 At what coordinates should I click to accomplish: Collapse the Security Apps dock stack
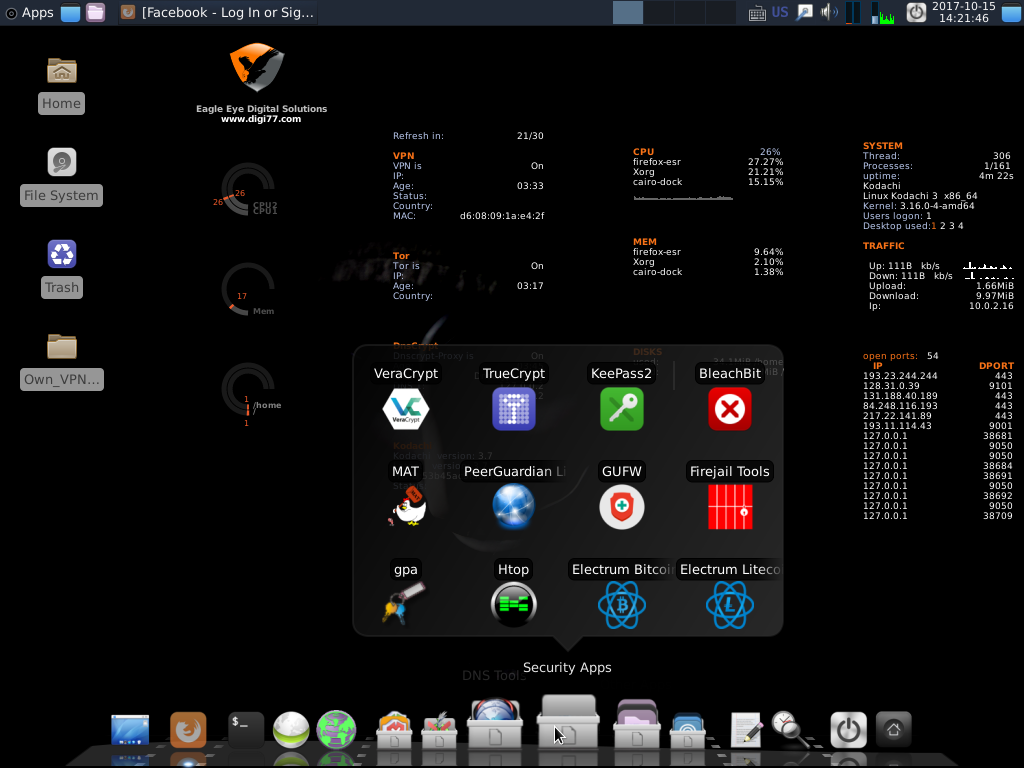point(567,722)
